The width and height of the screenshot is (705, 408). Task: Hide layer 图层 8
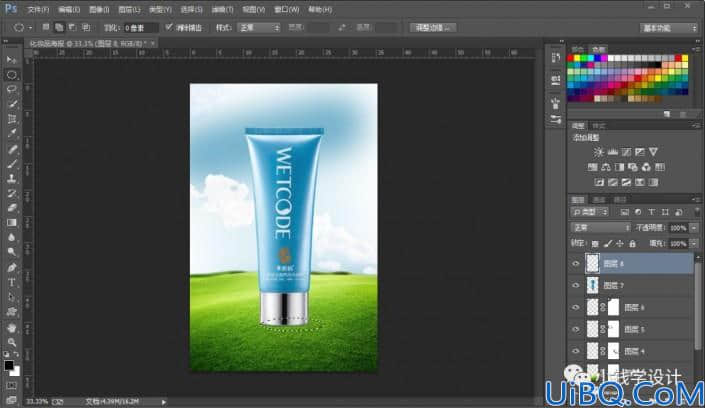576,264
